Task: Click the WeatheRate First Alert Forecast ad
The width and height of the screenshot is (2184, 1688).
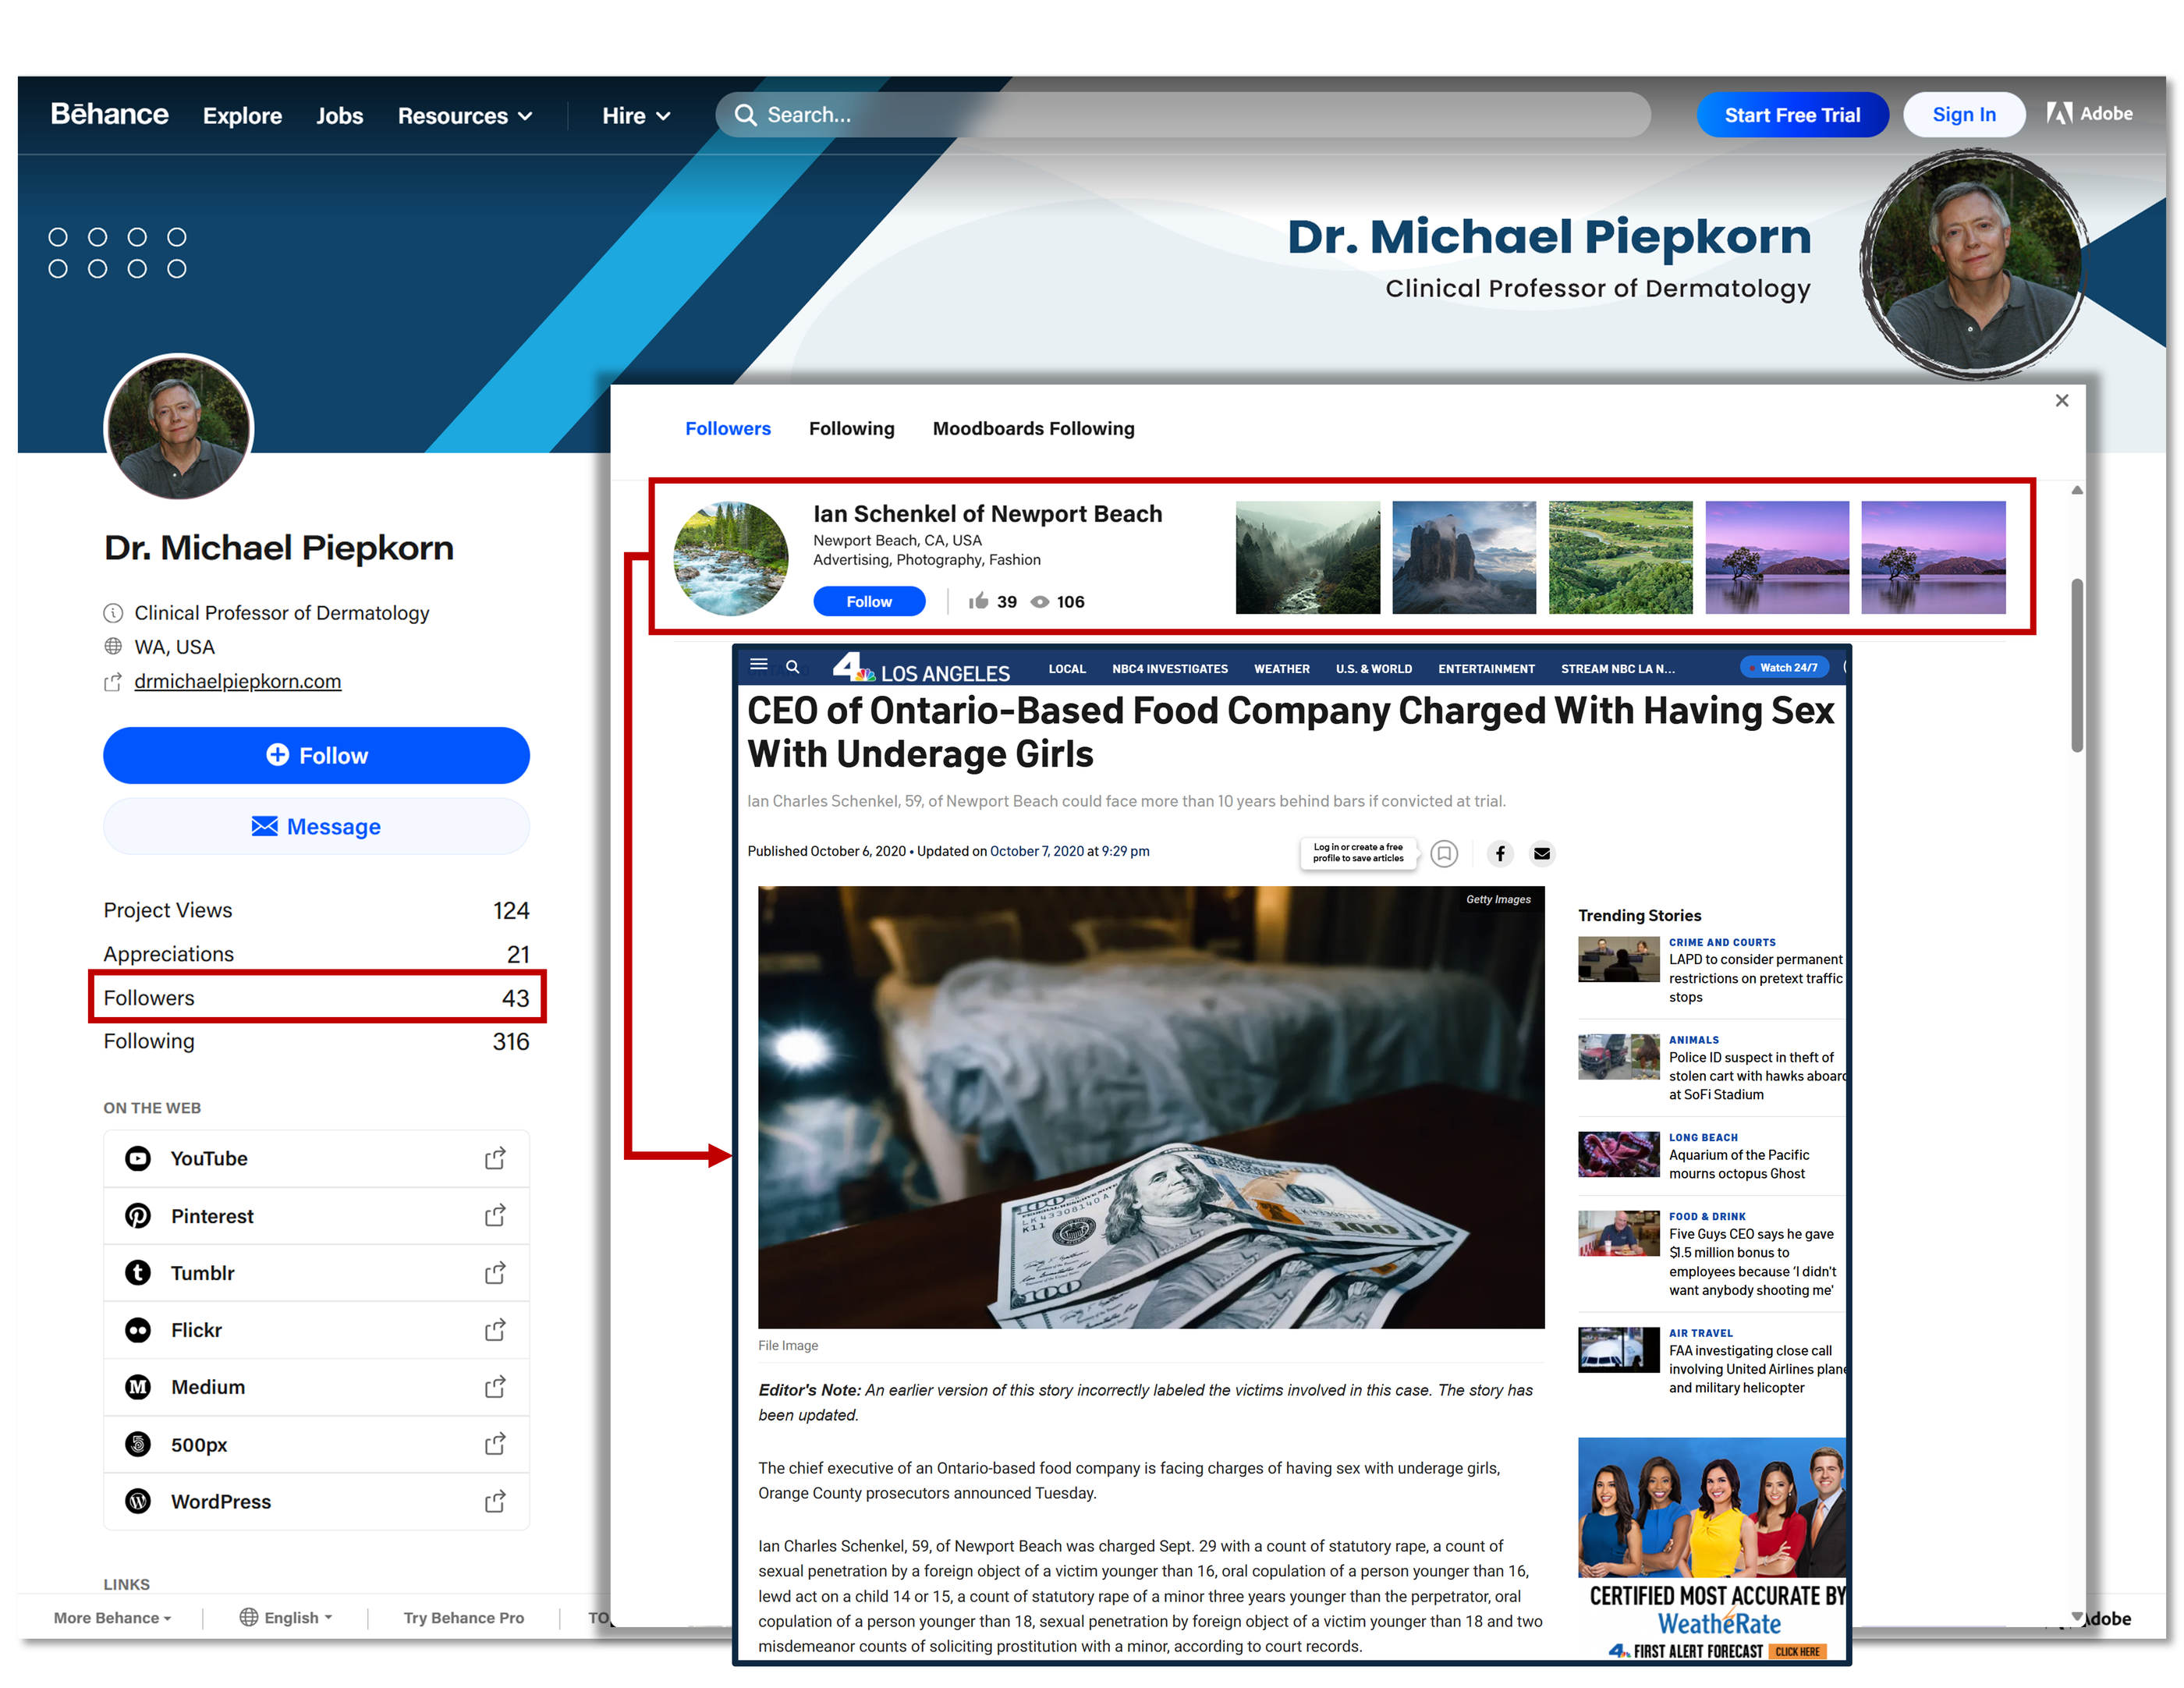Action: click(1712, 1549)
